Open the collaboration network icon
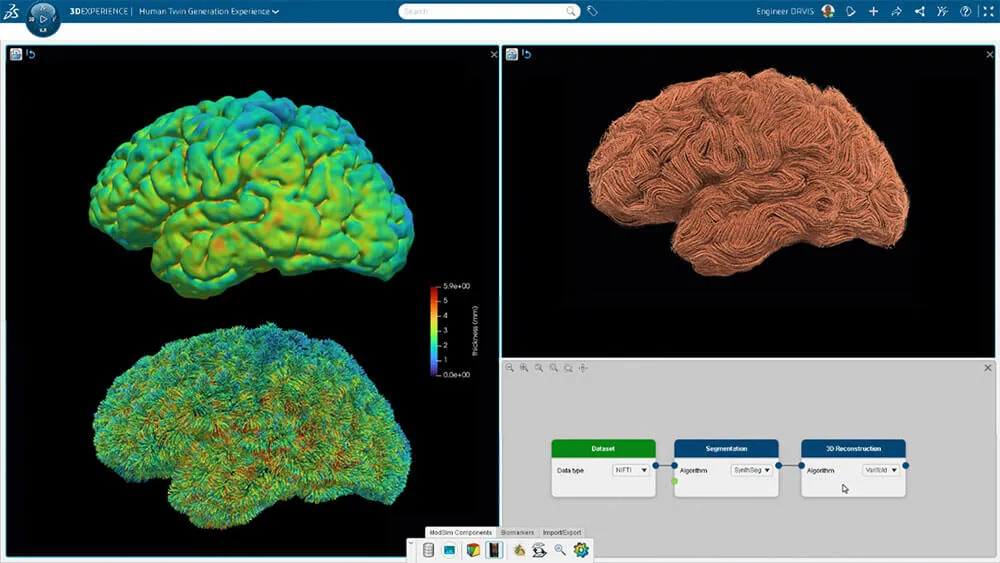Image resolution: width=1000 pixels, height=563 pixels. click(x=920, y=11)
